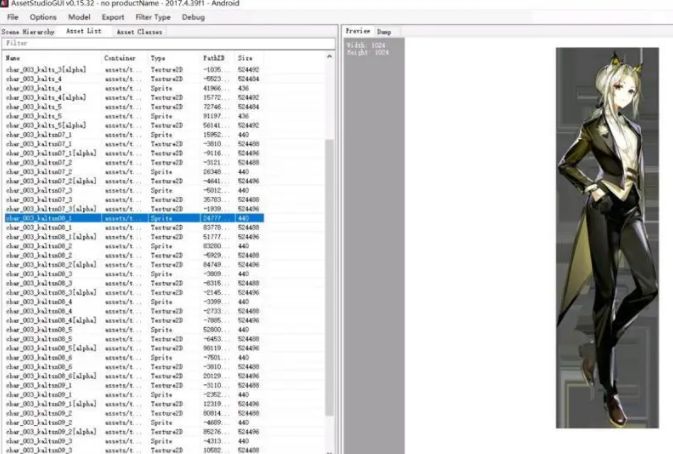673x454 pixels.
Task: Open the Filter Type menu
Action: point(154,17)
